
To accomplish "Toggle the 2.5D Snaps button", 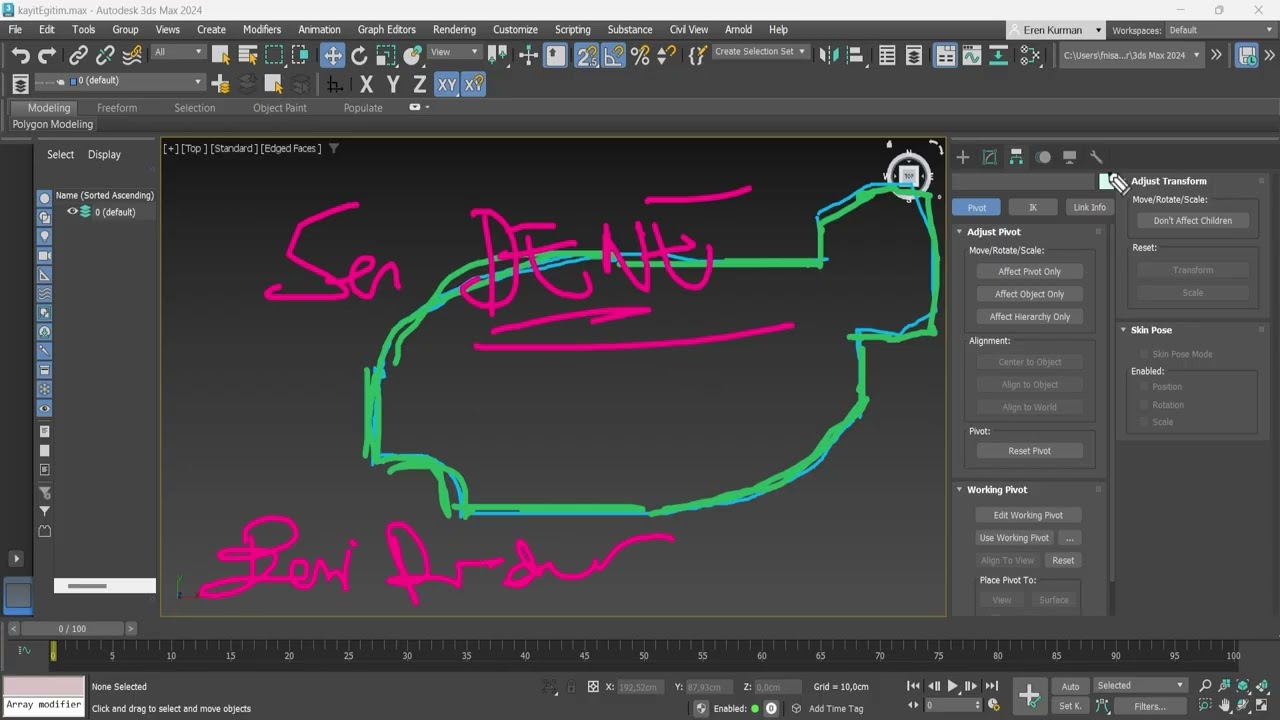I will 587,55.
